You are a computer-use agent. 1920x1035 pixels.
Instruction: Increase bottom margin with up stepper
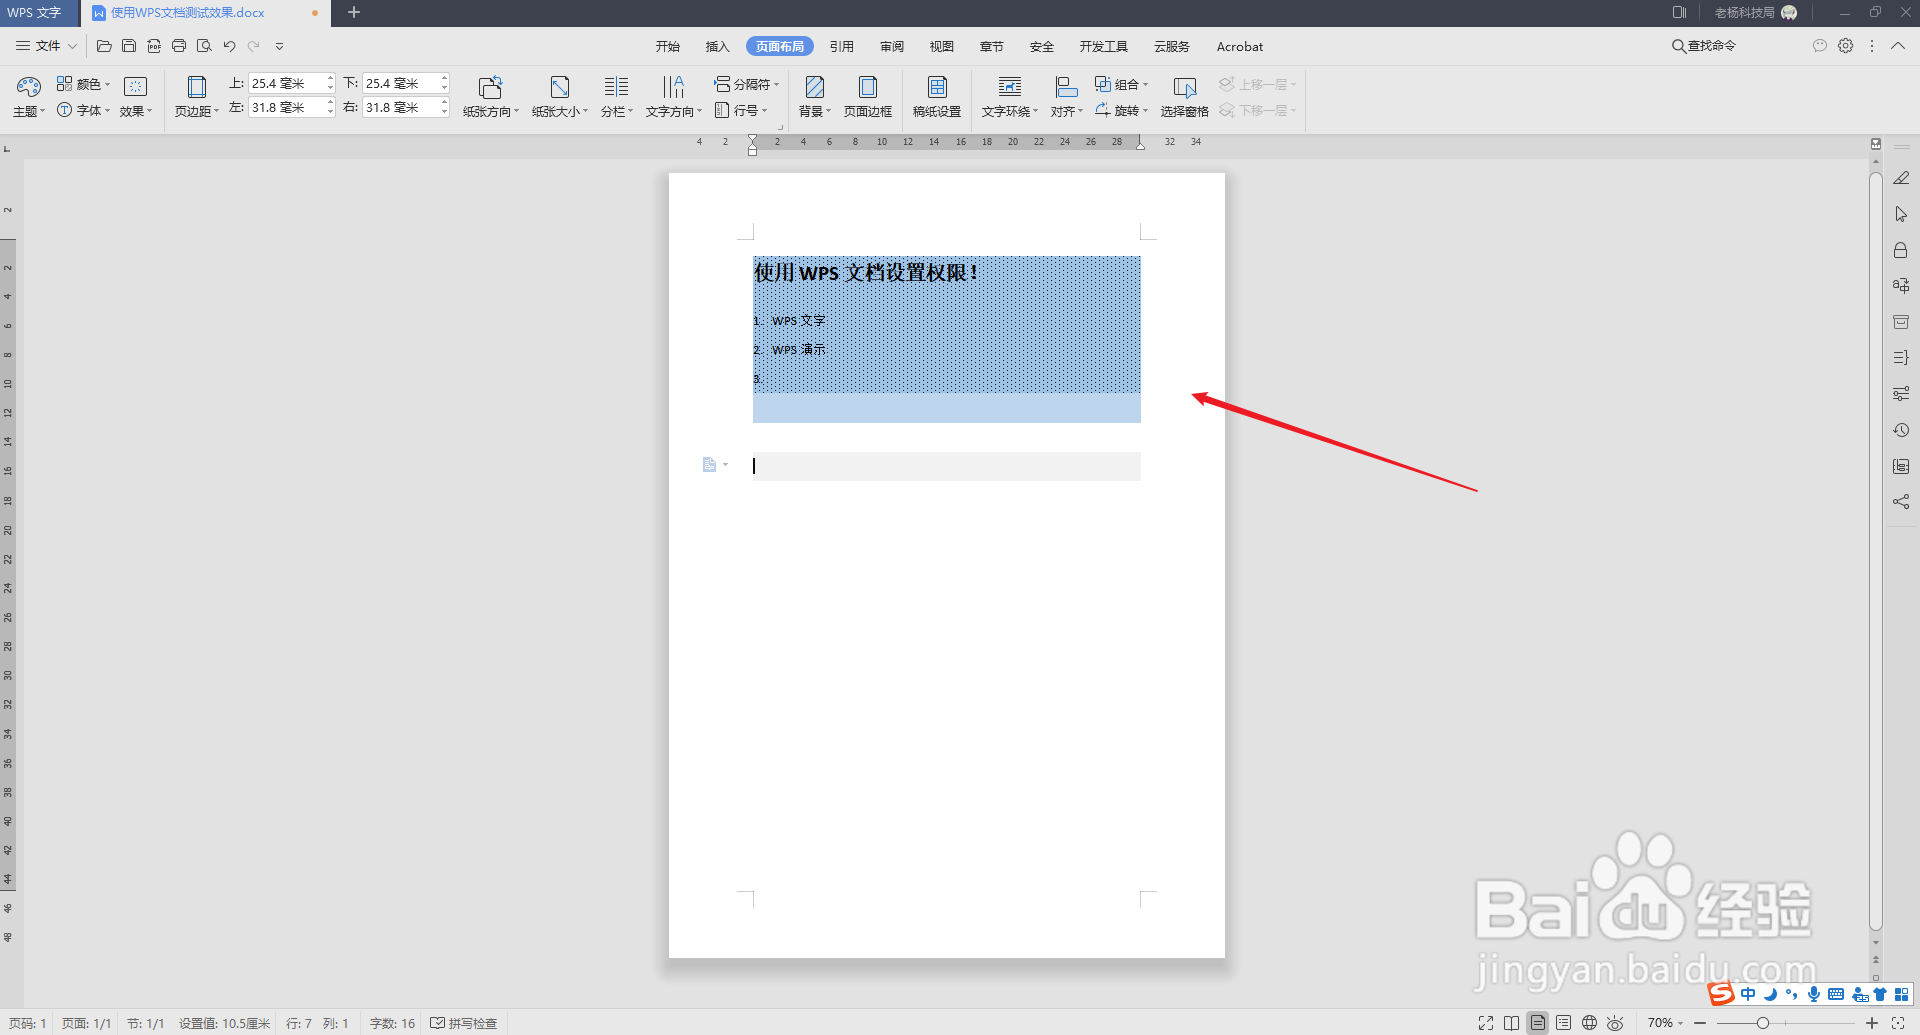coord(445,78)
